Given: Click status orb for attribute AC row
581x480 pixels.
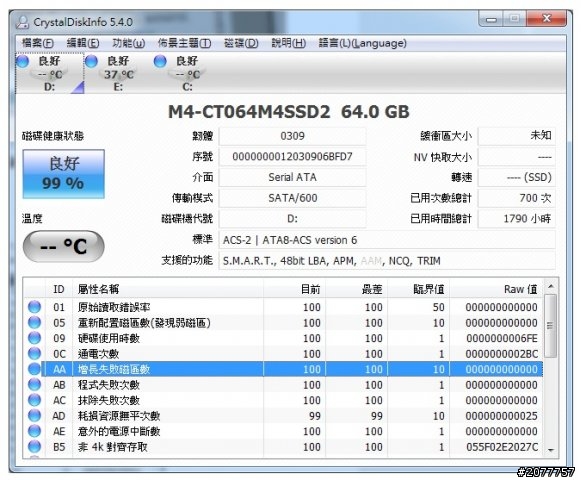Looking at the screenshot, I should tap(34, 400).
